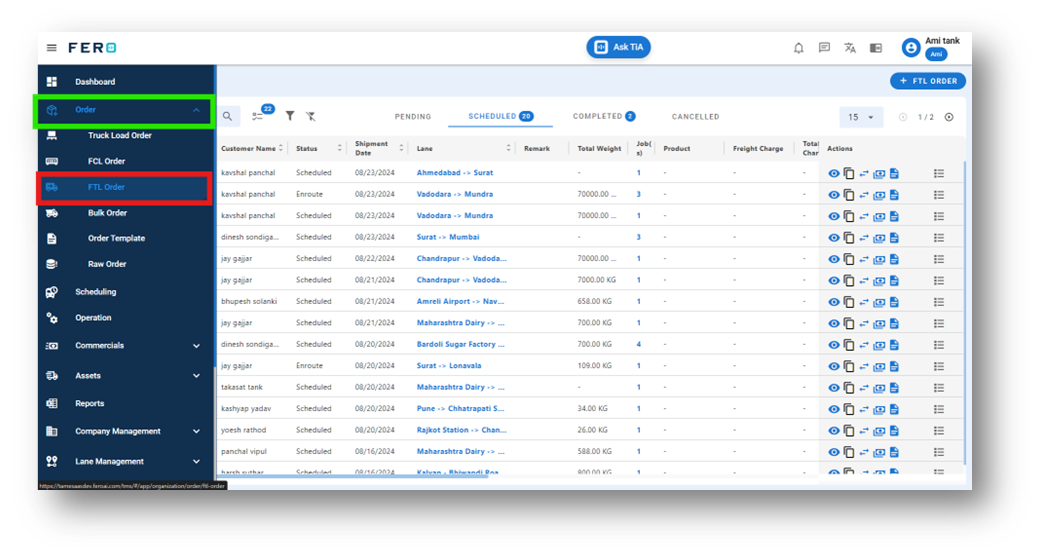Copy the Rajkot Station order row
This screenshot has height=555, width=1037.
849,431
